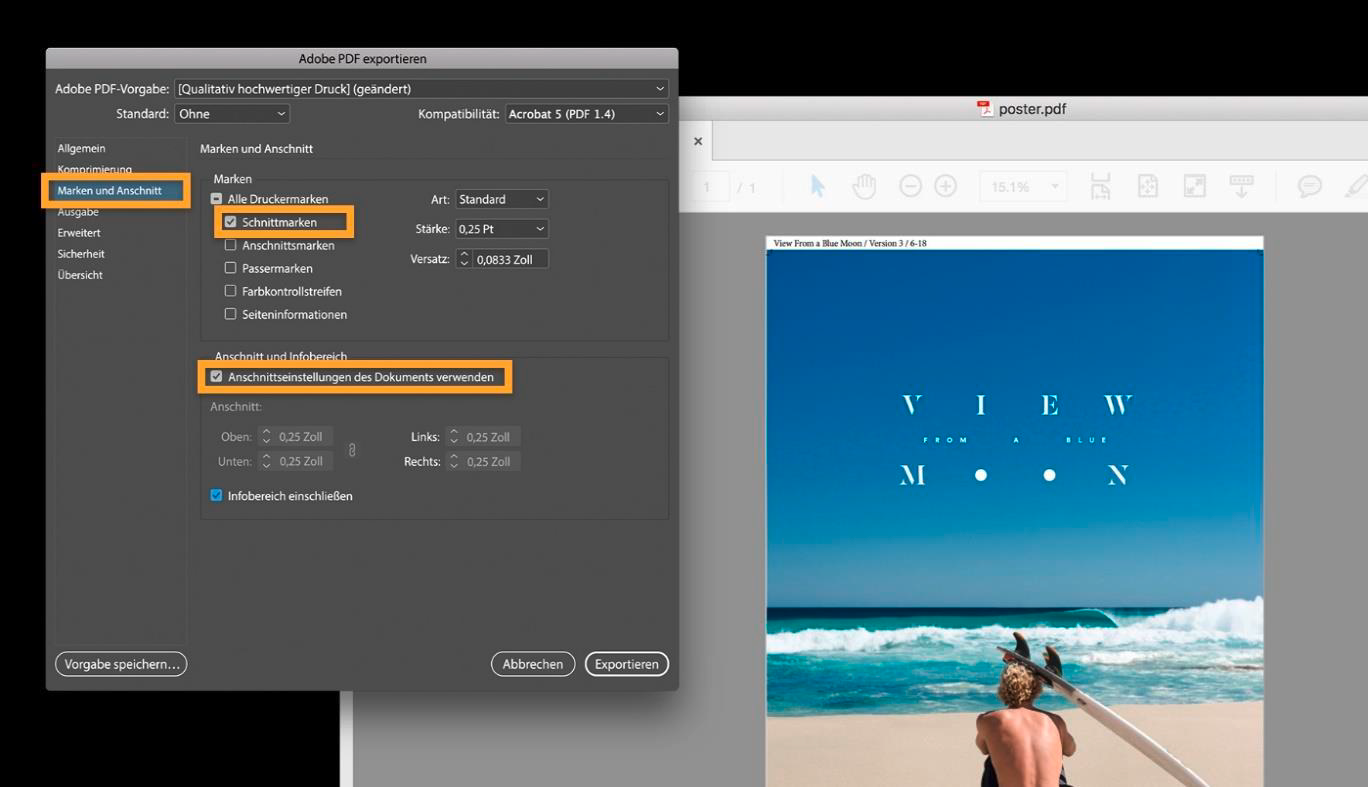Toggle the chain link icon between bleed values
The width and height of the screenshot is (1368, 787).
click(x=351, y=450)
